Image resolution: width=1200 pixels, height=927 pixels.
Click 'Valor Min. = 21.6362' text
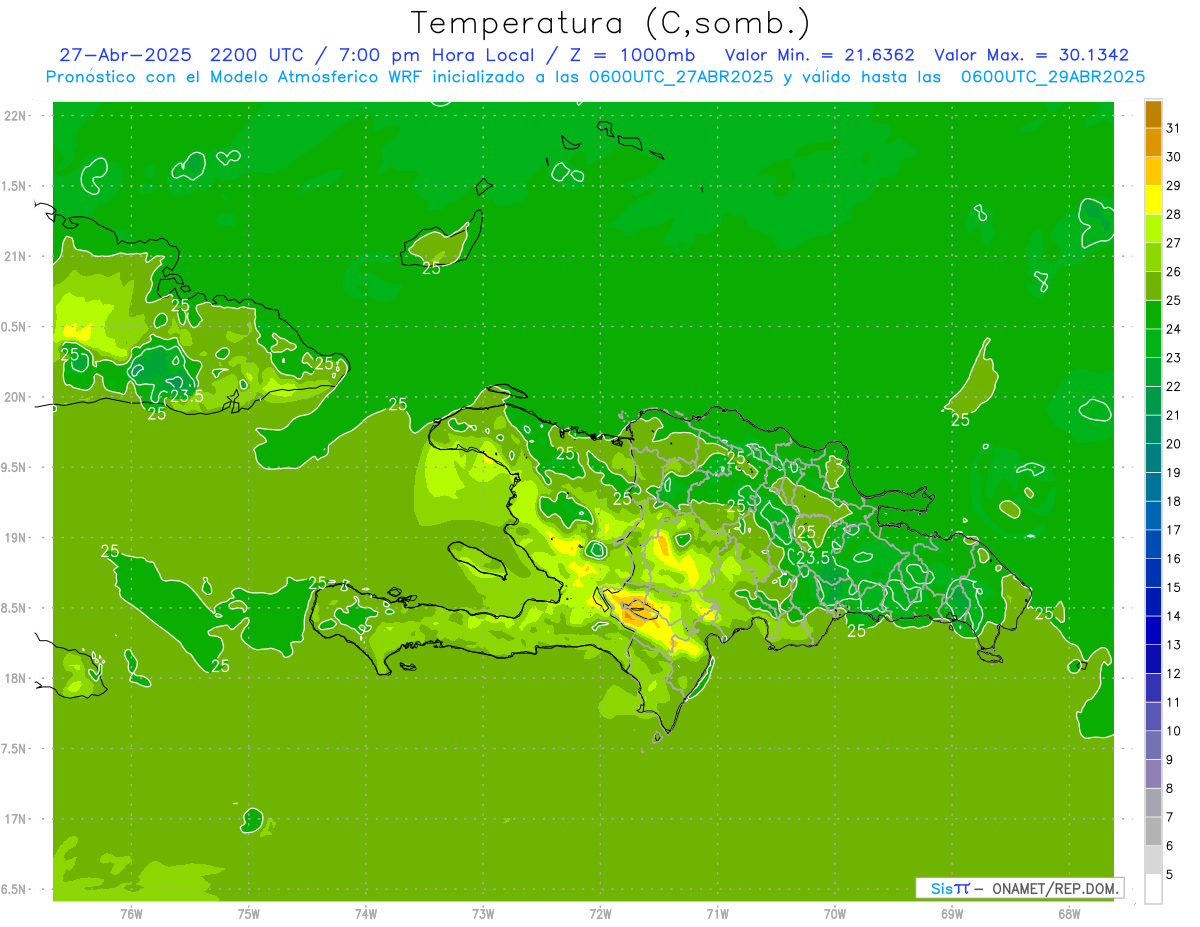pos(818,55)
